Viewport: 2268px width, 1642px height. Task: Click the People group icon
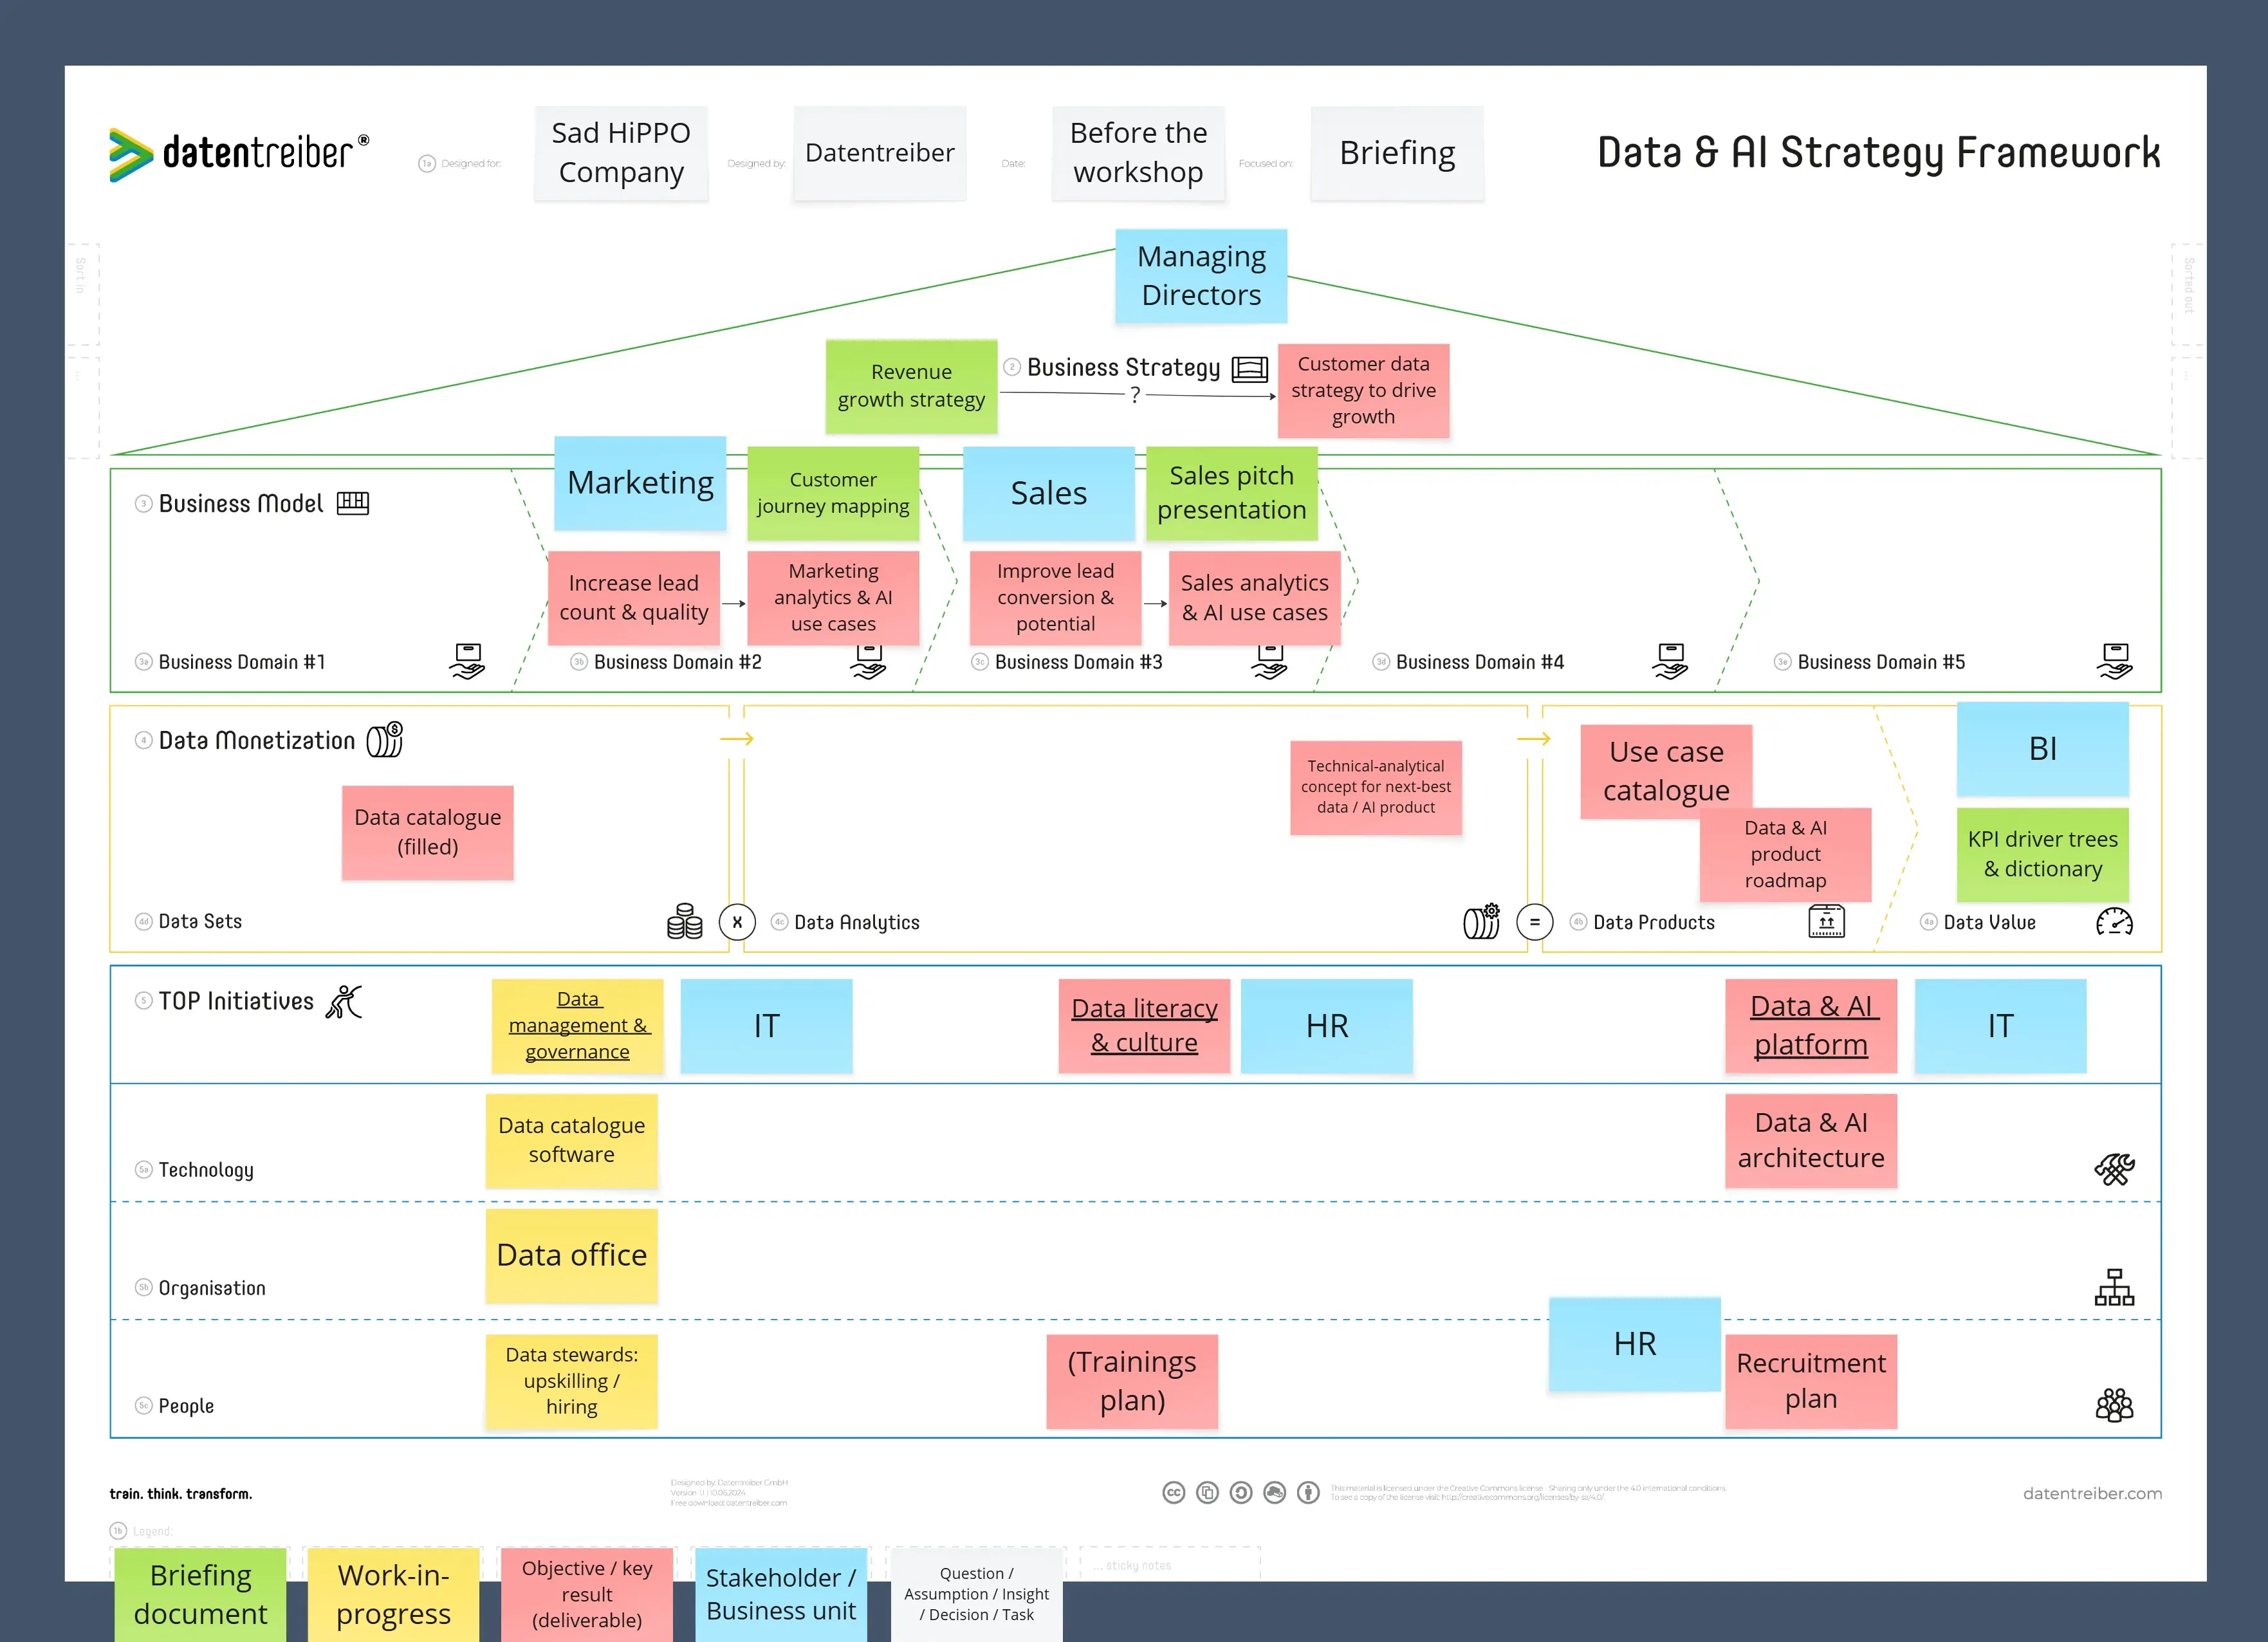tap(2114, 1405)
